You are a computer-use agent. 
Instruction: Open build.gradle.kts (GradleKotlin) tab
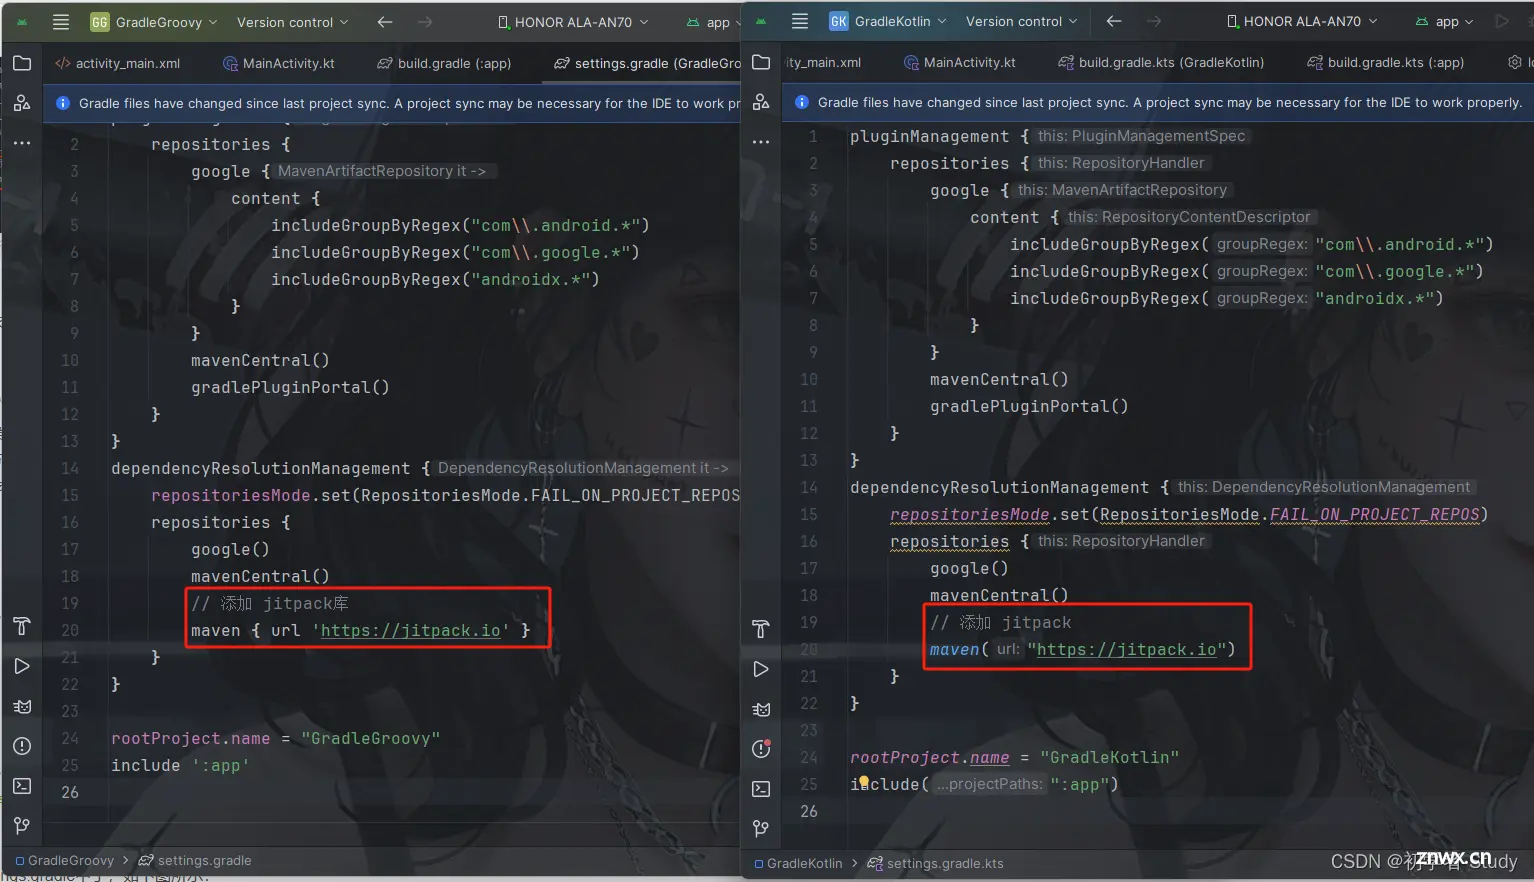click(1161, 62)
